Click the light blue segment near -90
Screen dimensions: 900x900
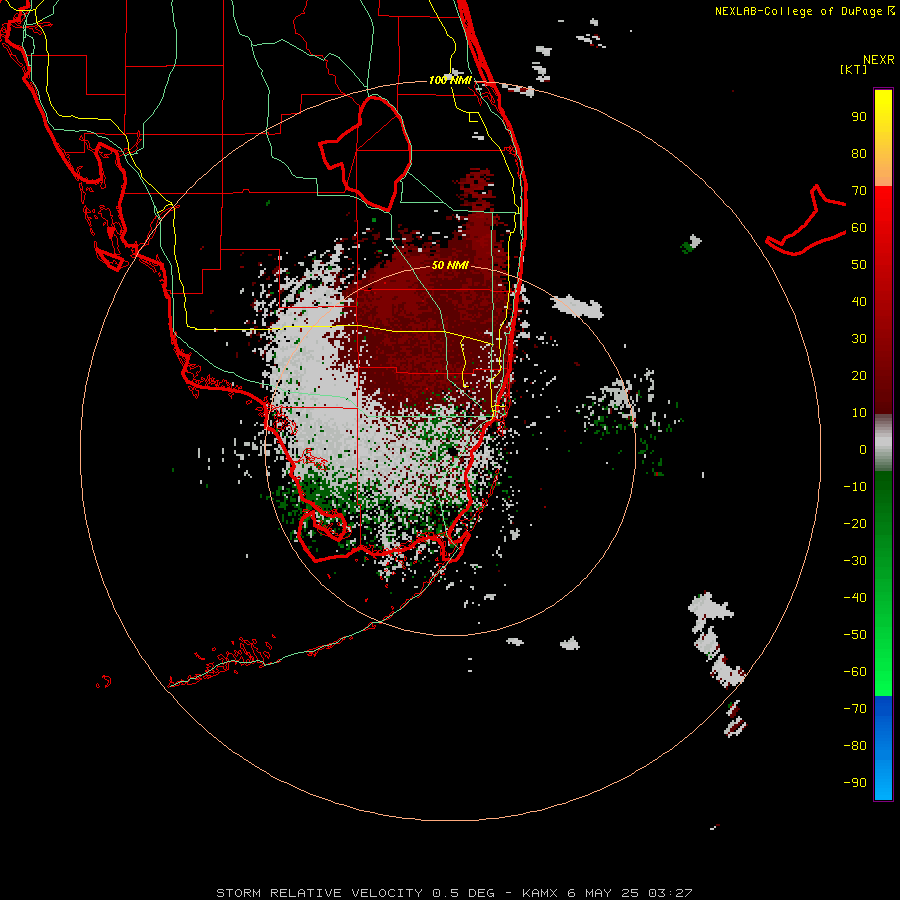coord(883,781)
